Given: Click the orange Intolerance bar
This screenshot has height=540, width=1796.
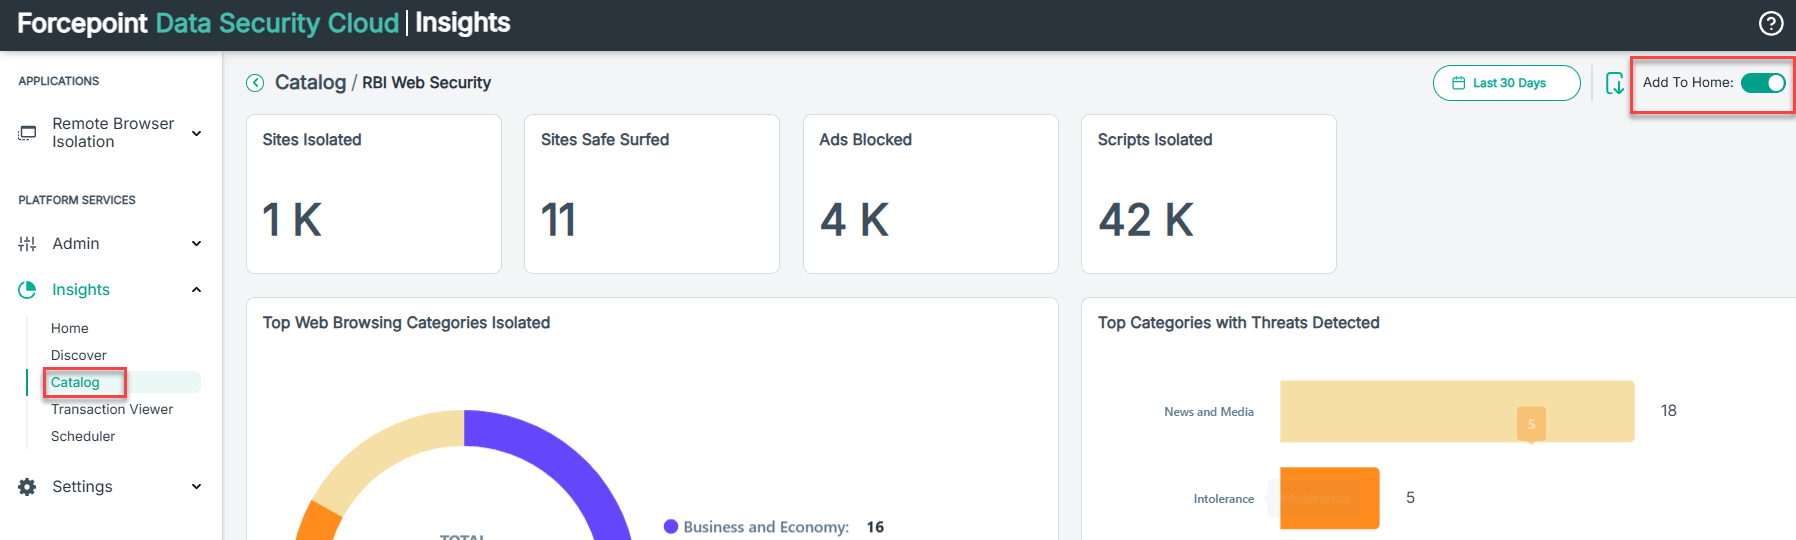Looking at the screenshot, I should click(1330, 498).
